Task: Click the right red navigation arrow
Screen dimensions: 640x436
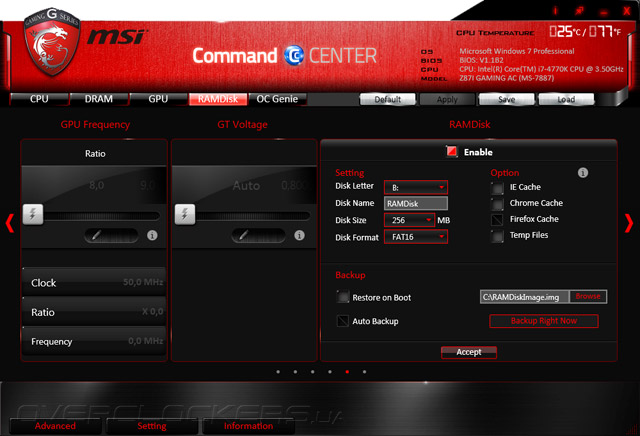Action: click(629, 223)
